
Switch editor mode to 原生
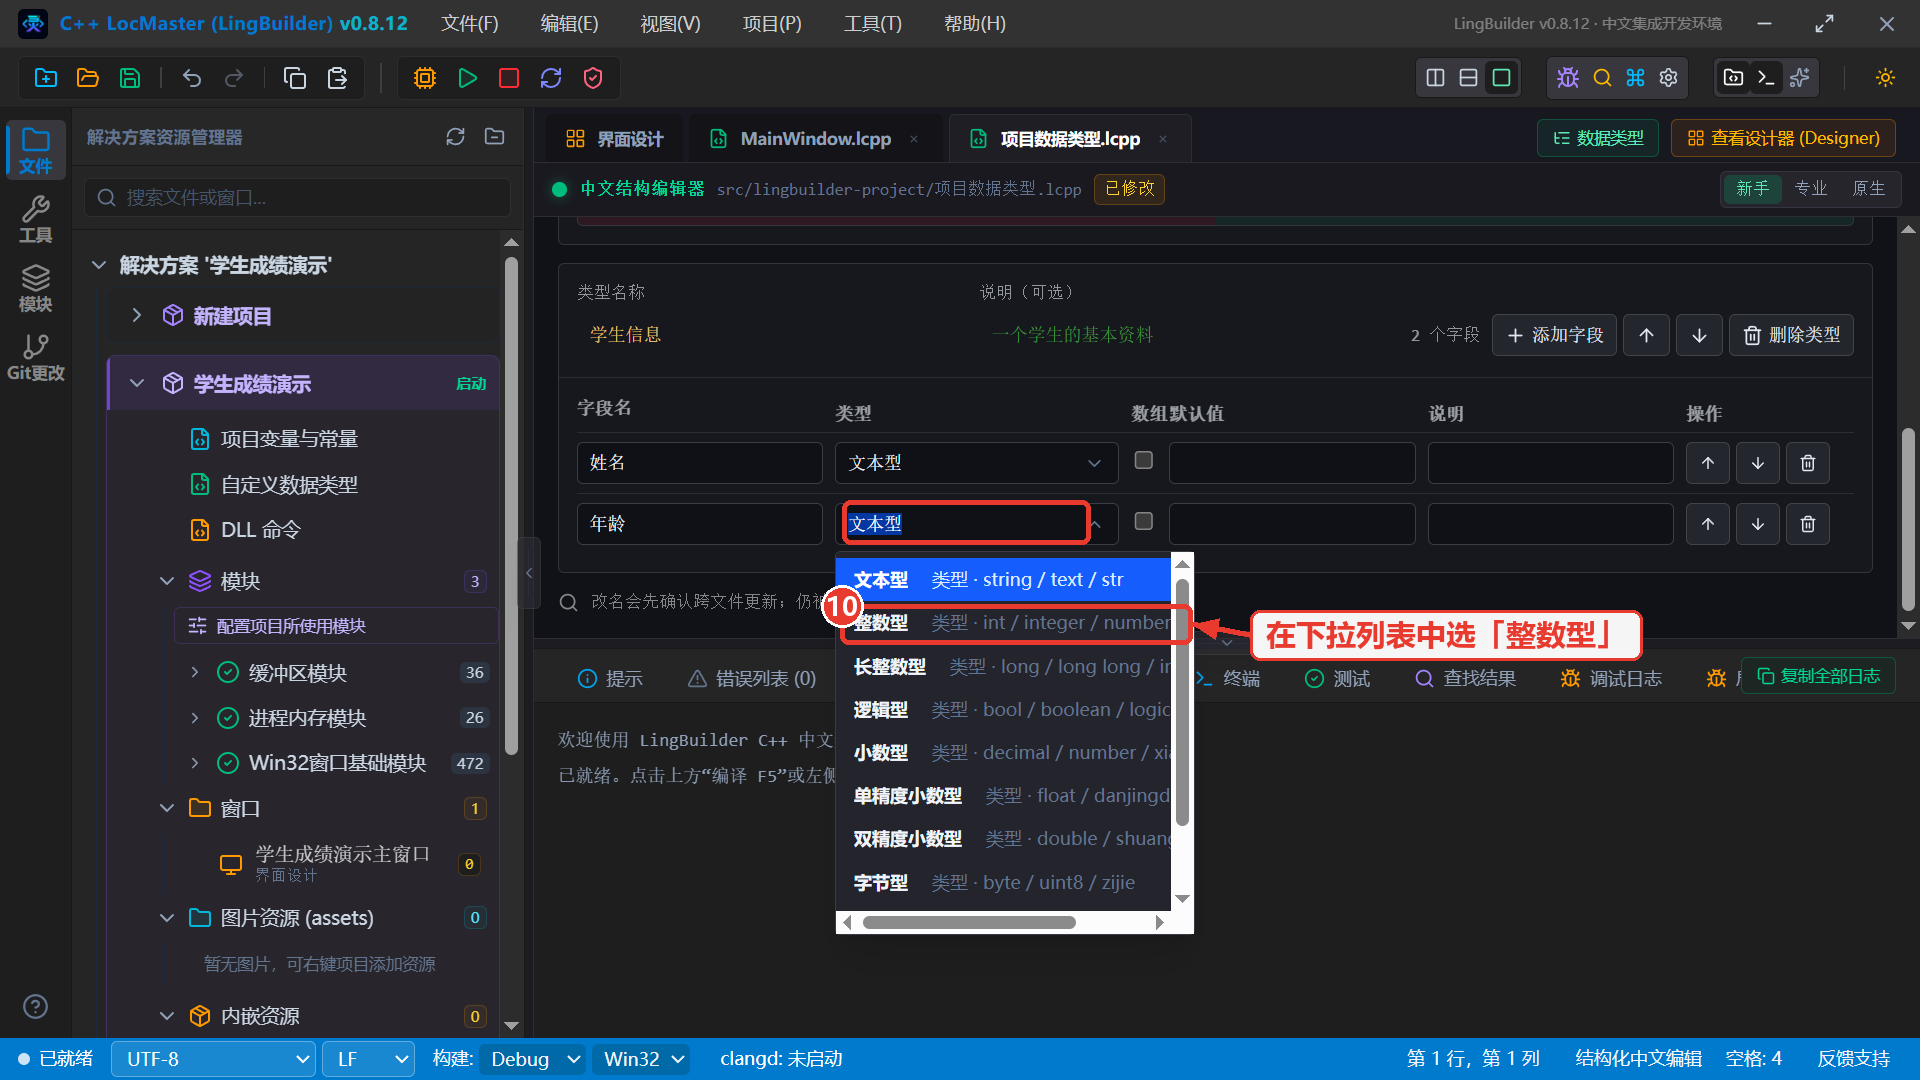coord(1869,188)
